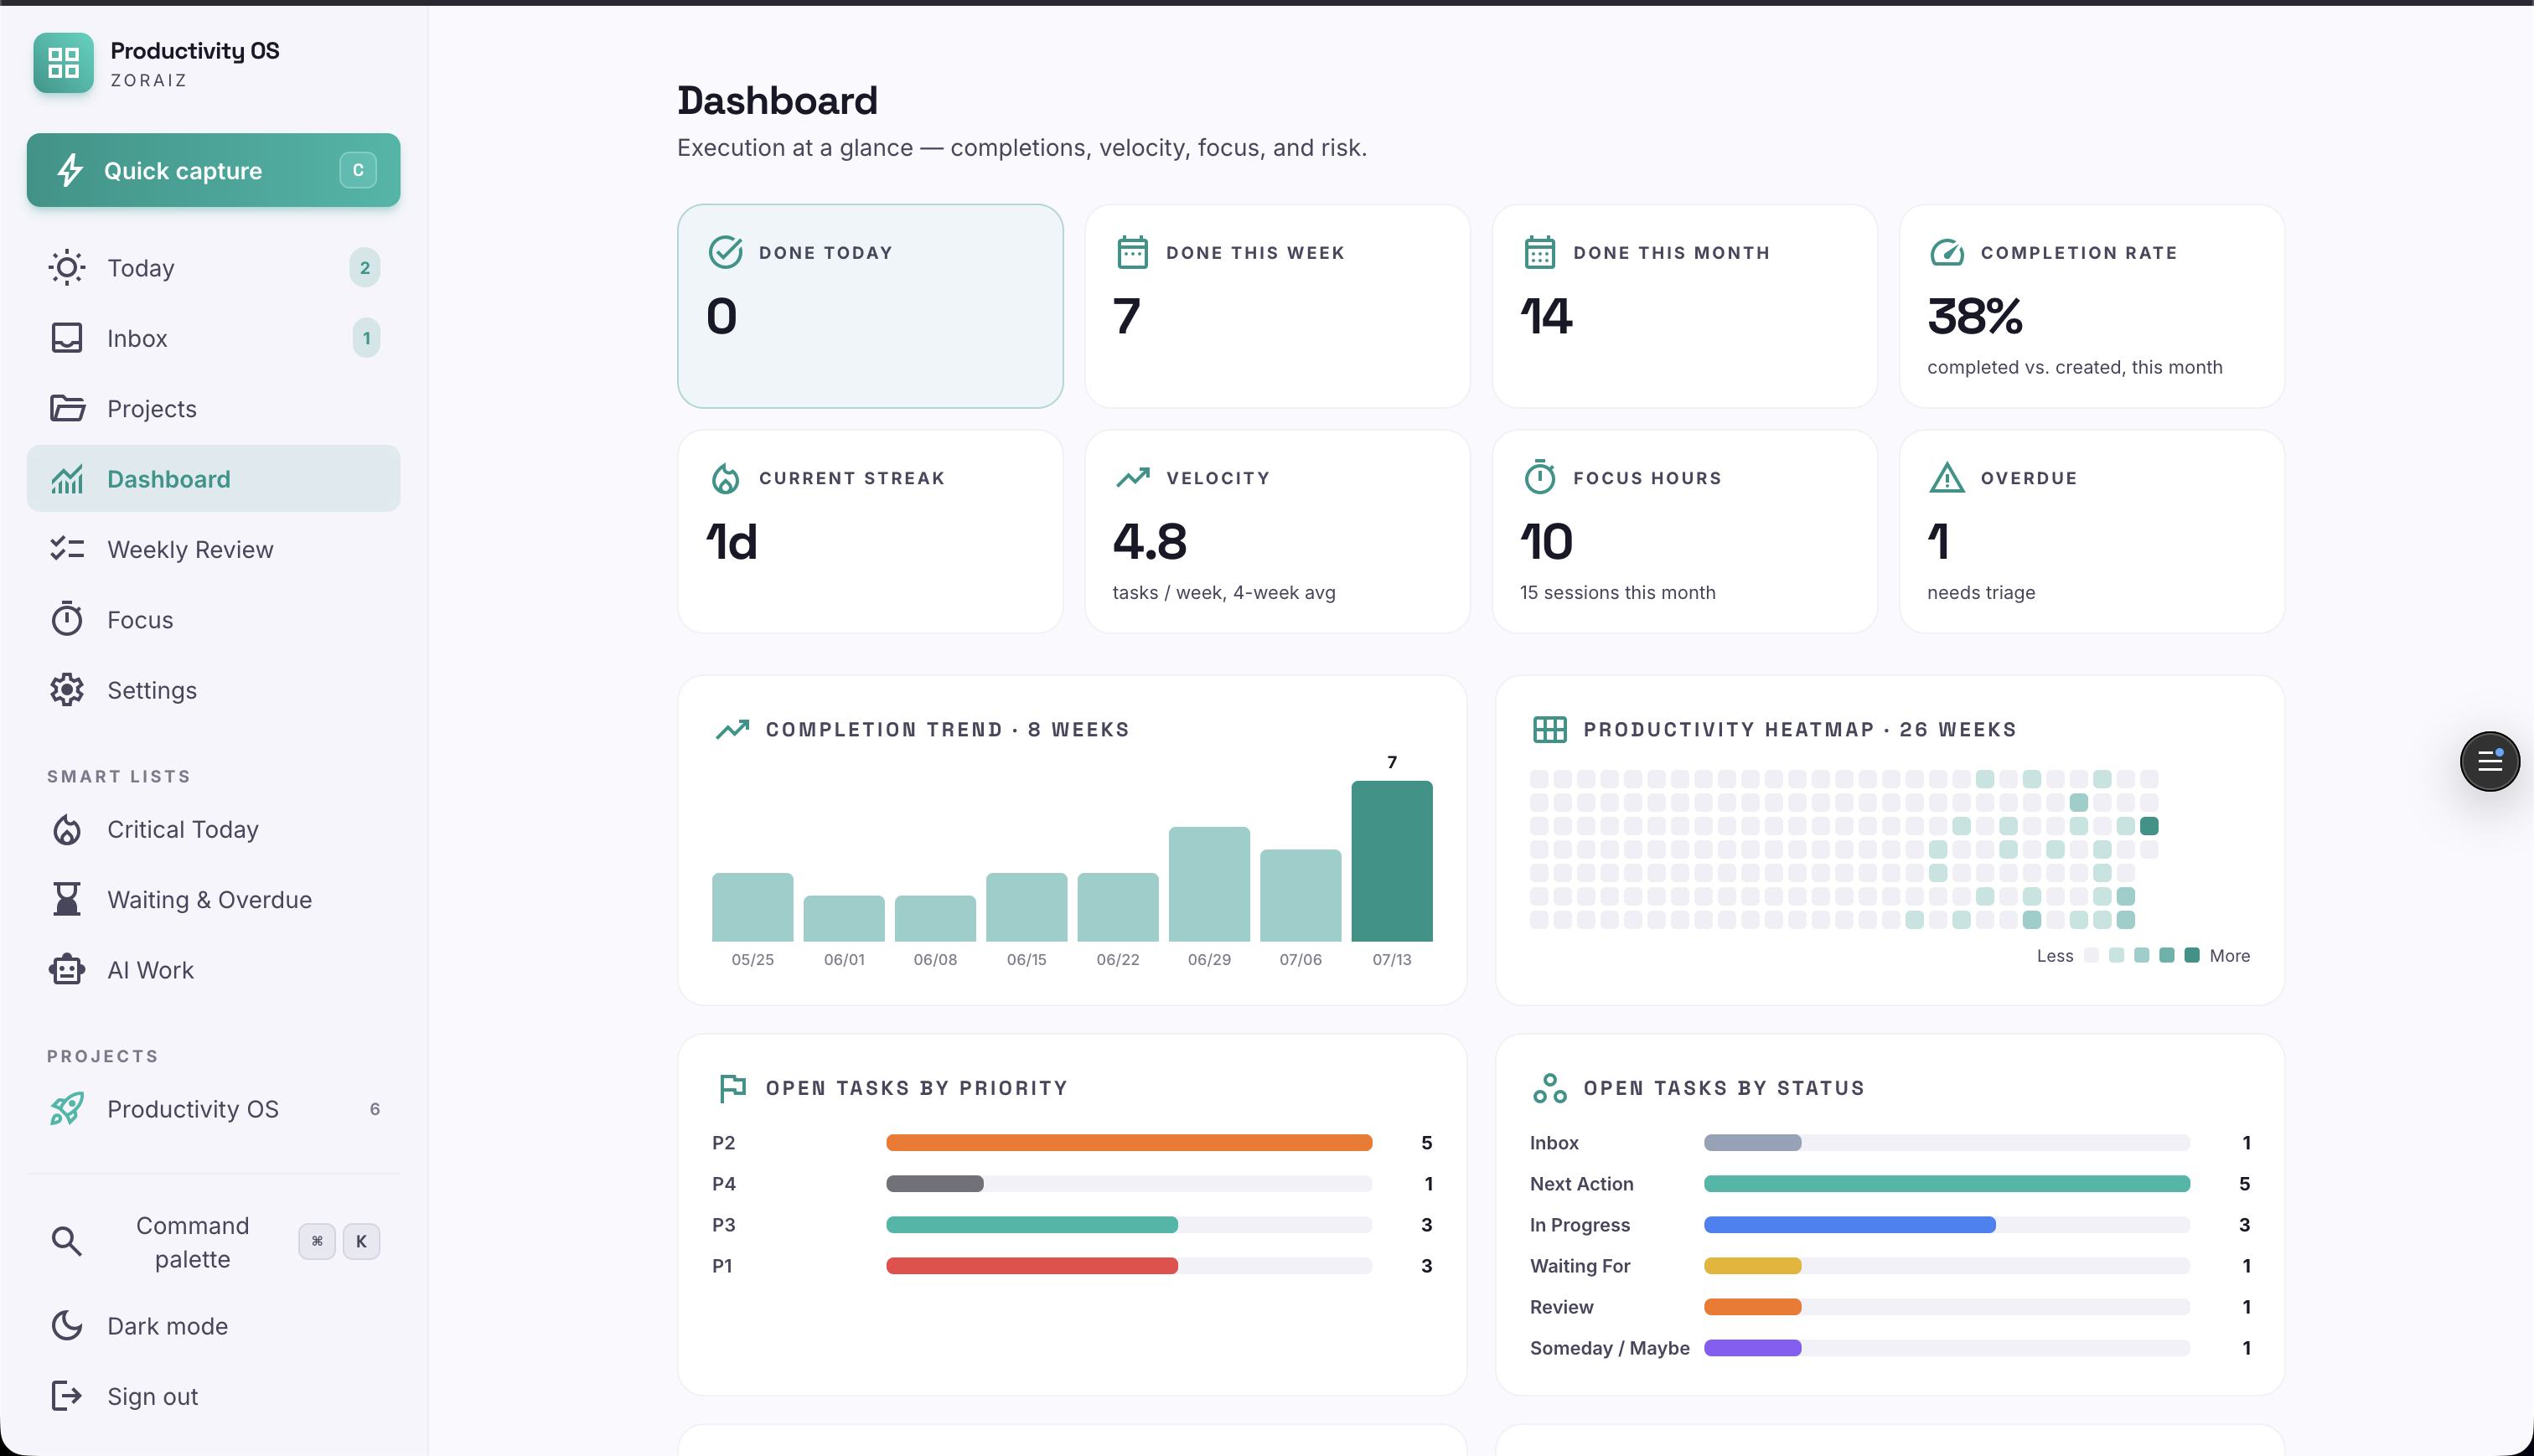Open the AI Work smart list
Viewport: 2534px width, 1456px height.
(x=214, y=970)
